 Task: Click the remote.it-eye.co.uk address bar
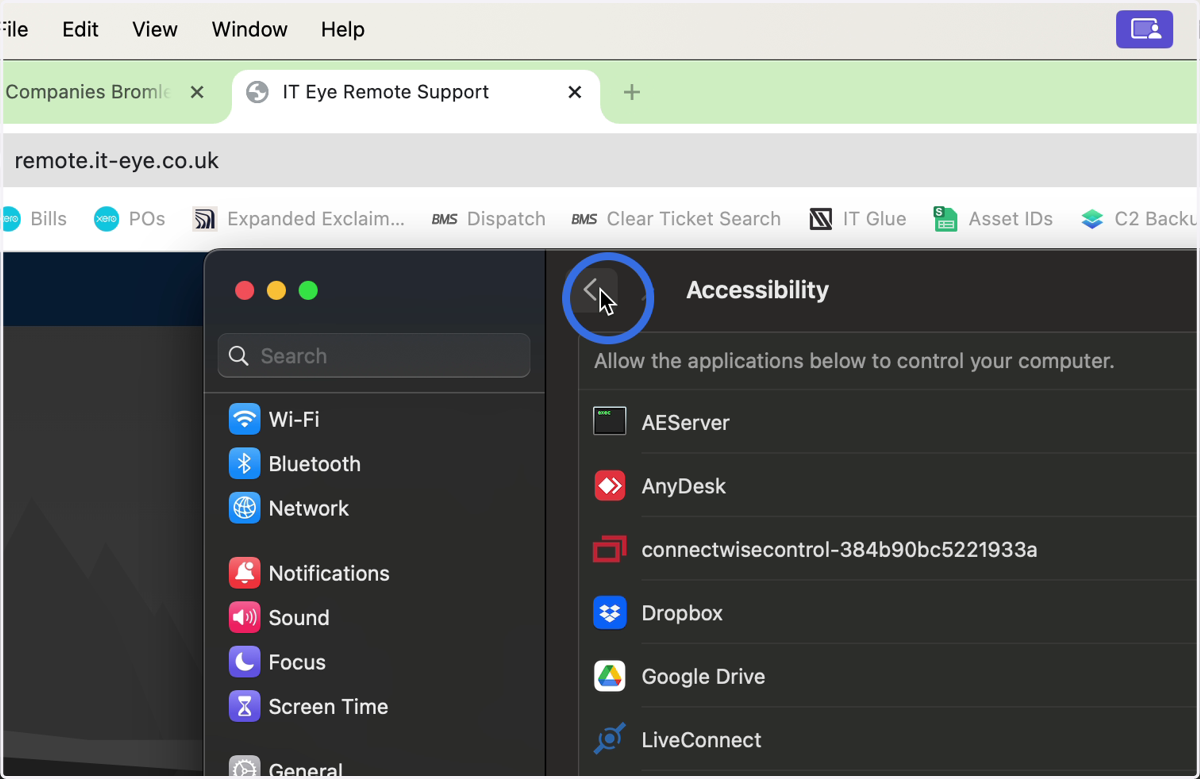click(x=600, y=161)
